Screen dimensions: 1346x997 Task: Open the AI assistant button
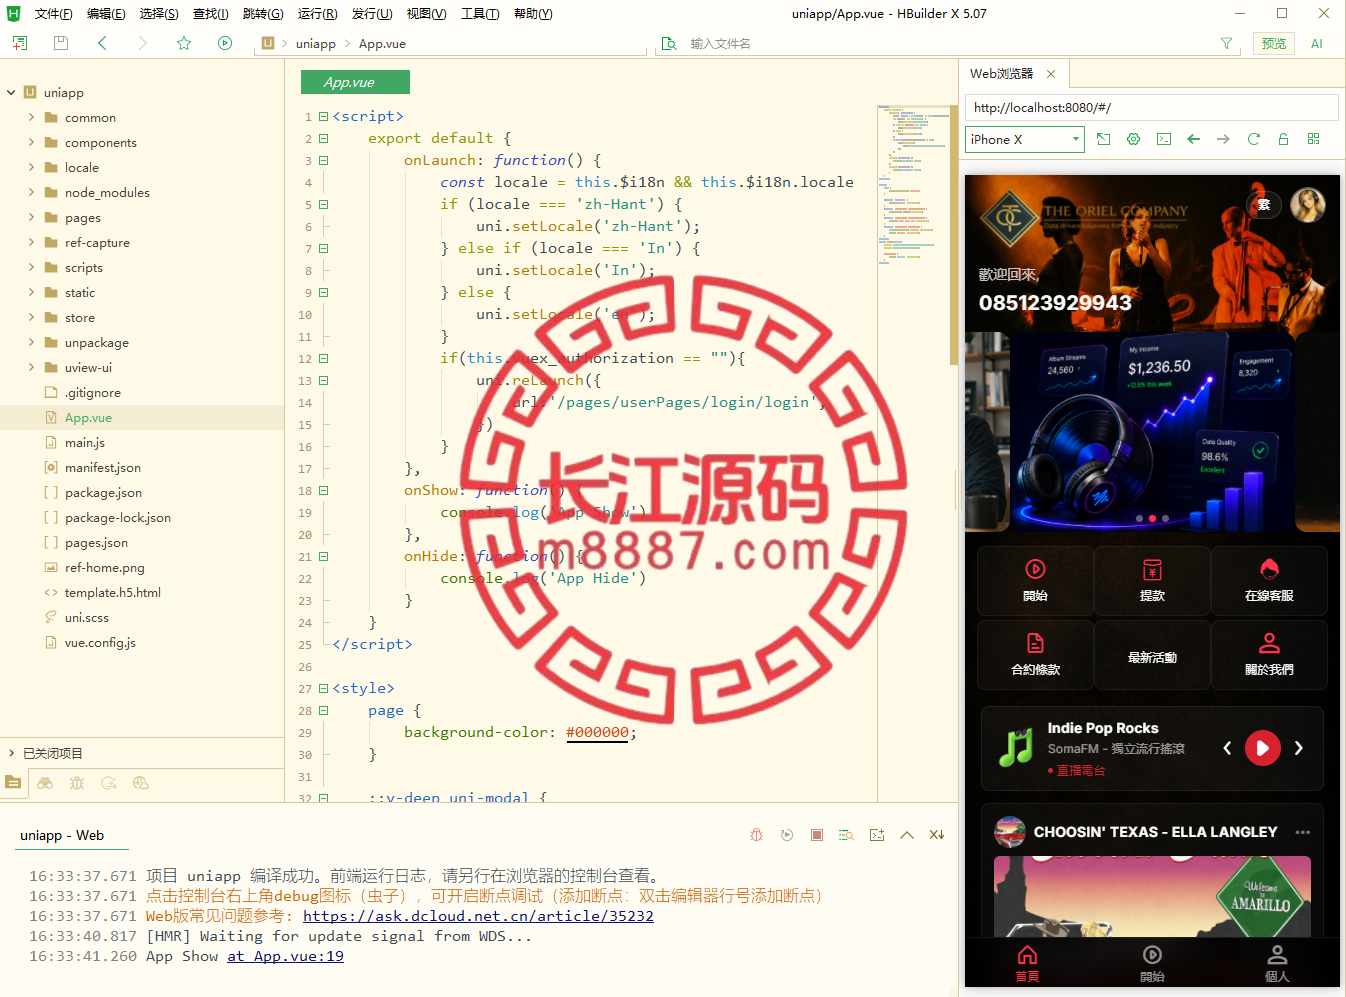1317,43
